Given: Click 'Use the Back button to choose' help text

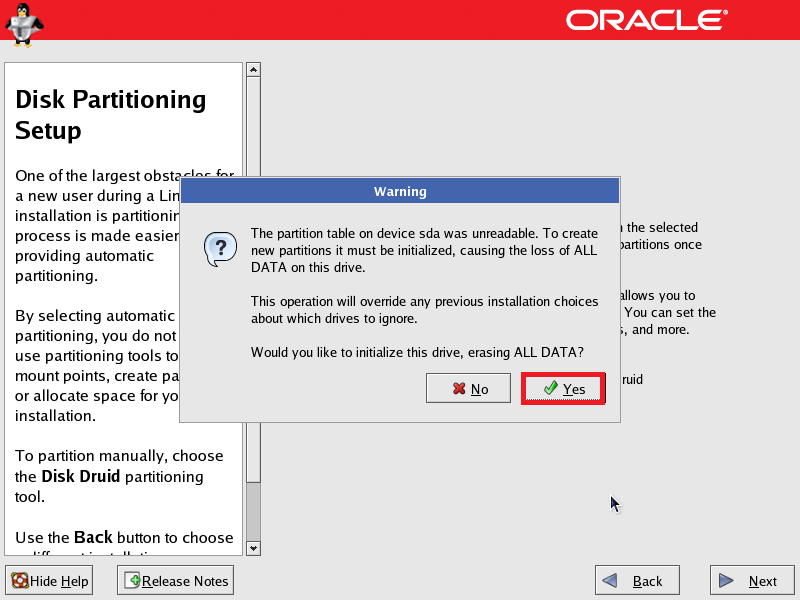Looking at the screenshot, I should 124,537.
